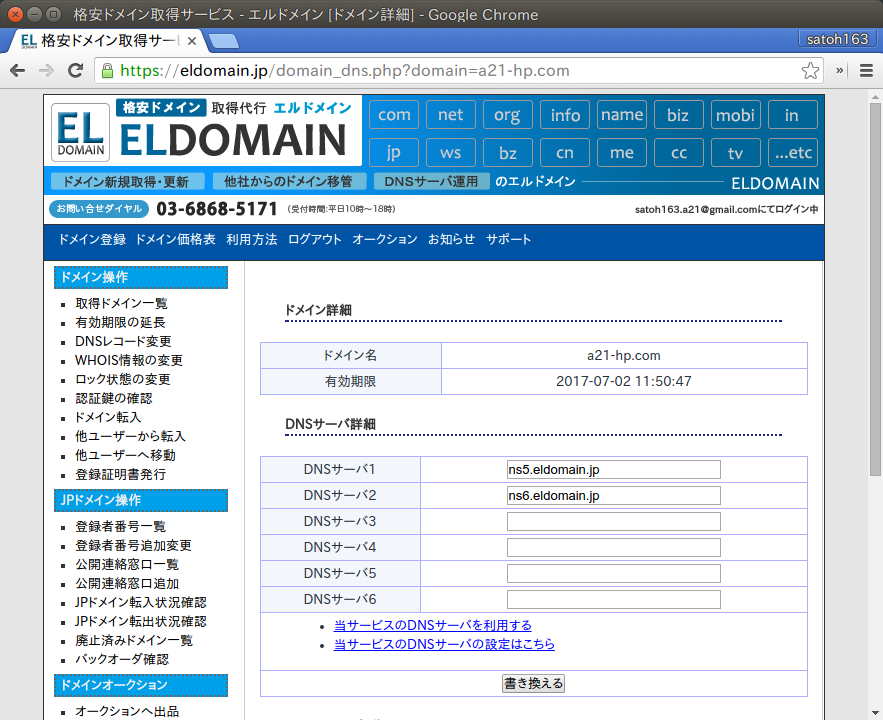The image size is (883, 720).
Task: Focus the empty DNSサーバ5 input field
Action: [x=614, y=574]
